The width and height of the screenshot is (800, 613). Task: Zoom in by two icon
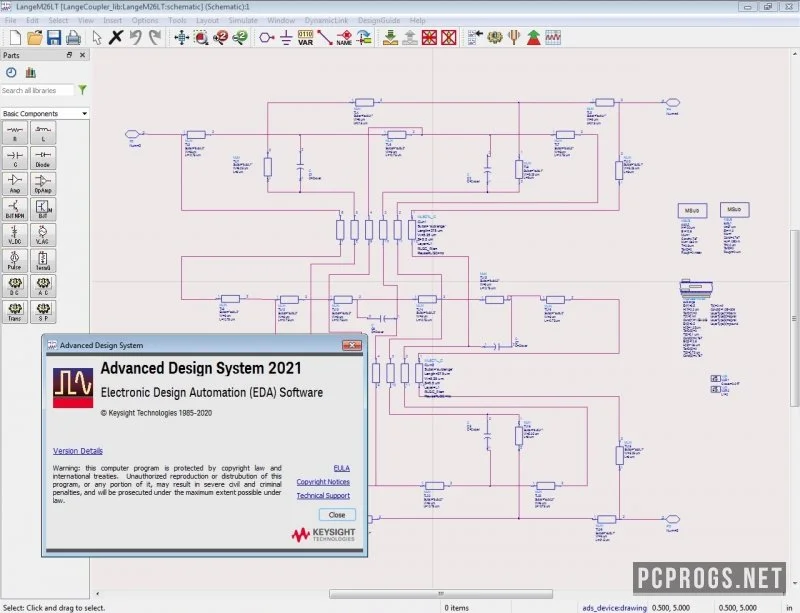point(220,37)
